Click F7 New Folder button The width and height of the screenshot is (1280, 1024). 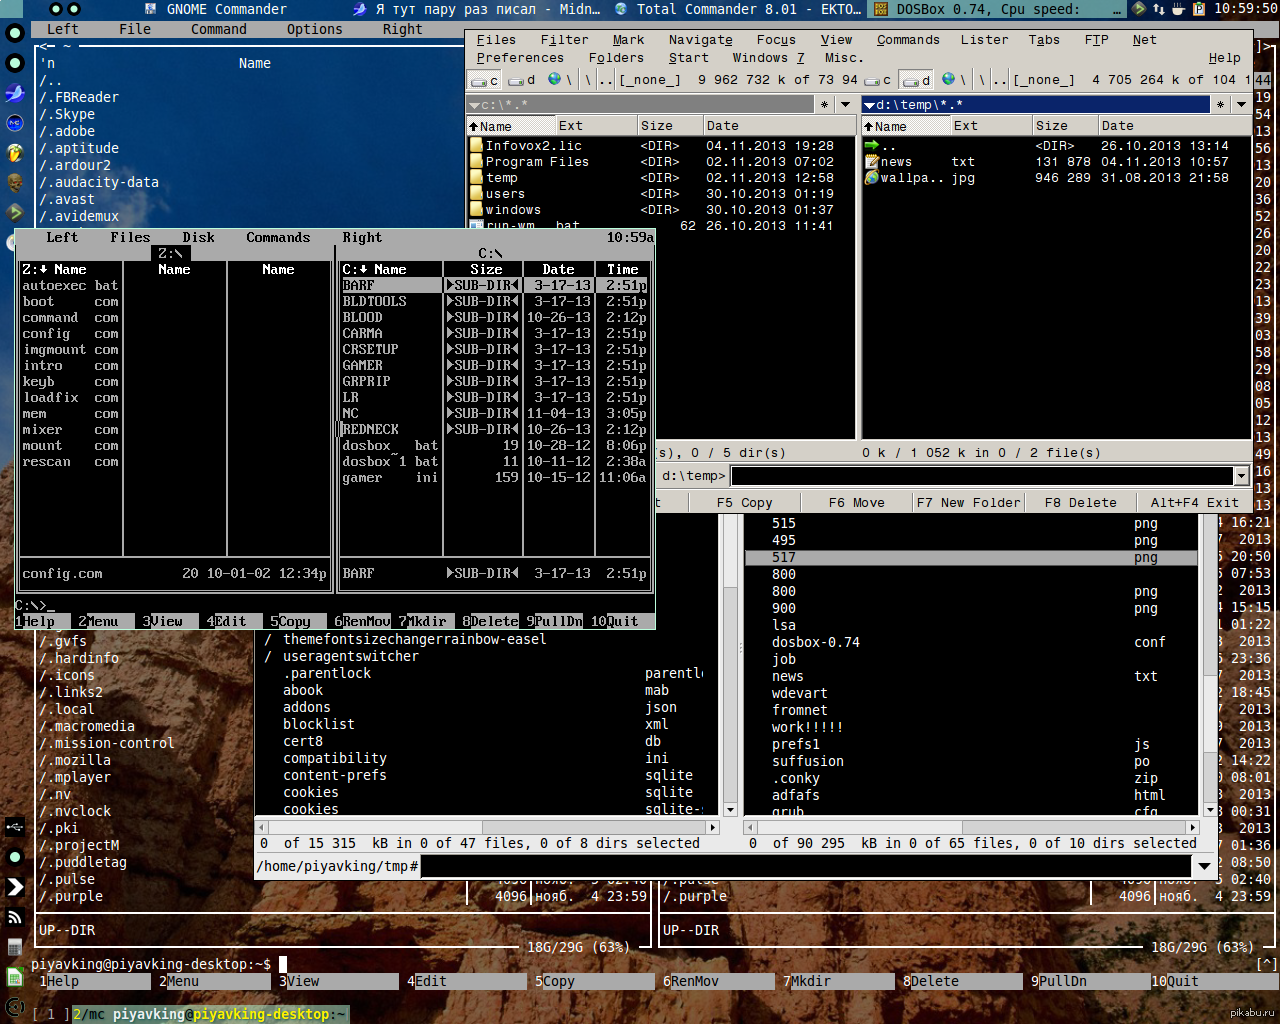968,503
